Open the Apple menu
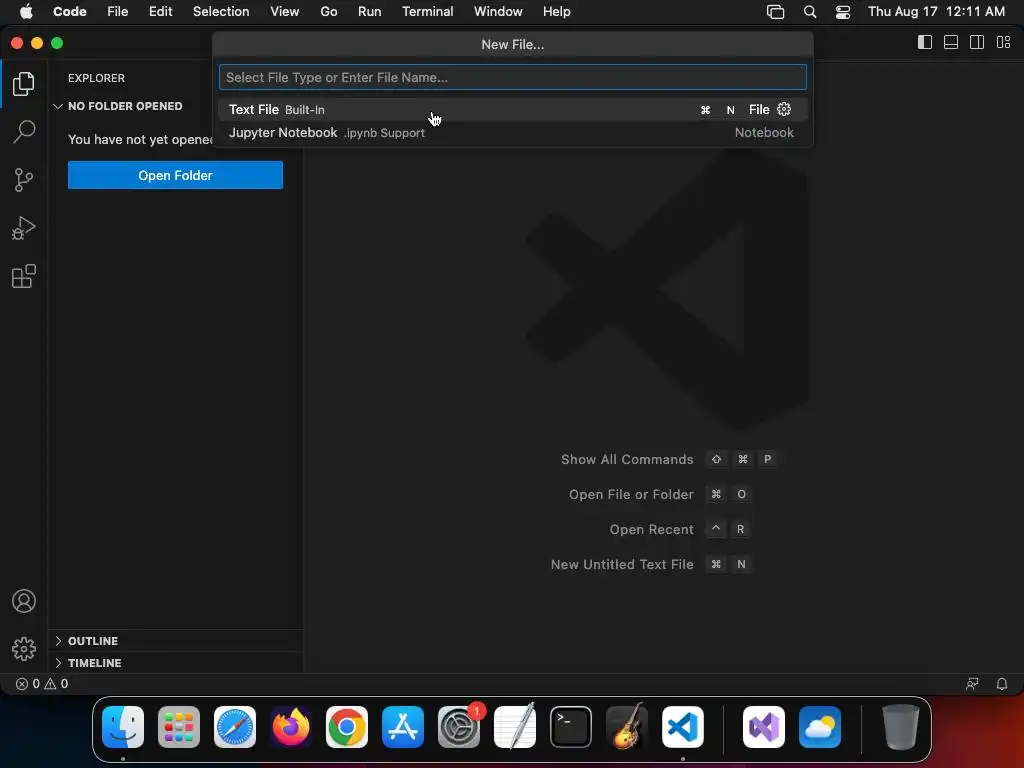The width and height of the screenshot is (1024, 768). [25, 11]
